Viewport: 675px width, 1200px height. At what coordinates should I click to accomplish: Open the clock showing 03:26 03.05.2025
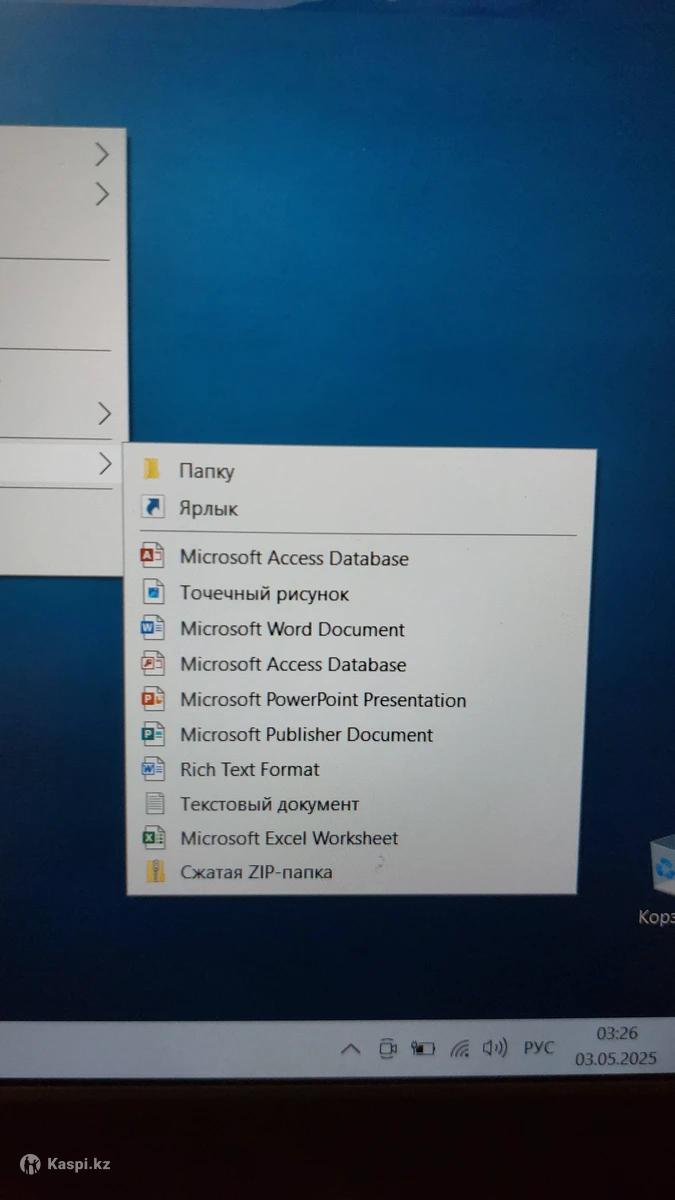tap(616, 1046)
